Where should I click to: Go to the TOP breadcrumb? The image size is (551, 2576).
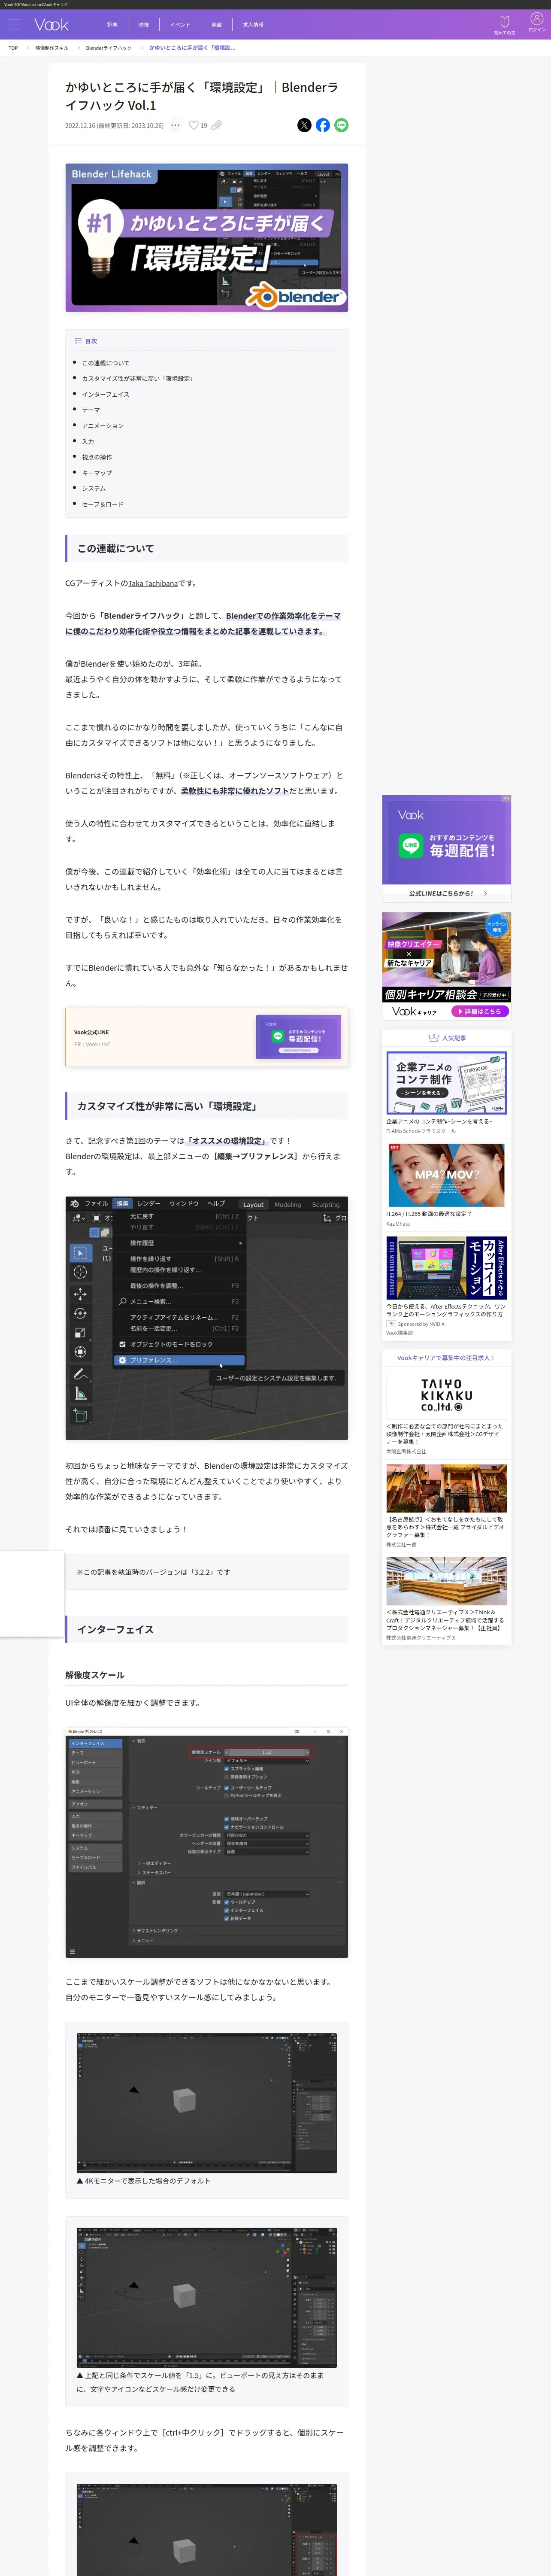(13, 48)
